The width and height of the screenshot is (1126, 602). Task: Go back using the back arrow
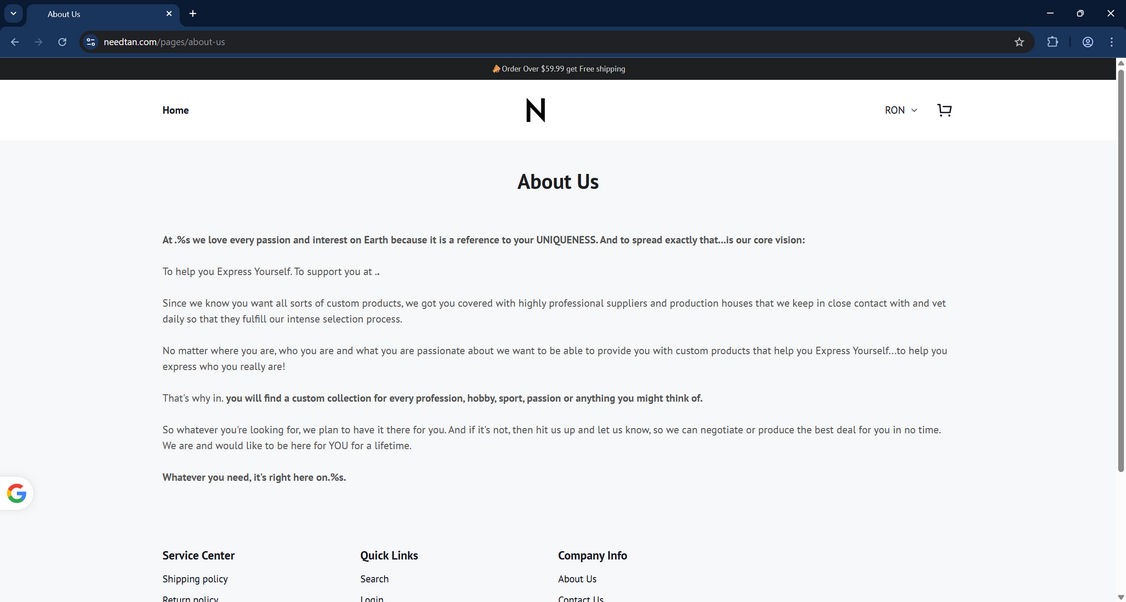point(14,42)
